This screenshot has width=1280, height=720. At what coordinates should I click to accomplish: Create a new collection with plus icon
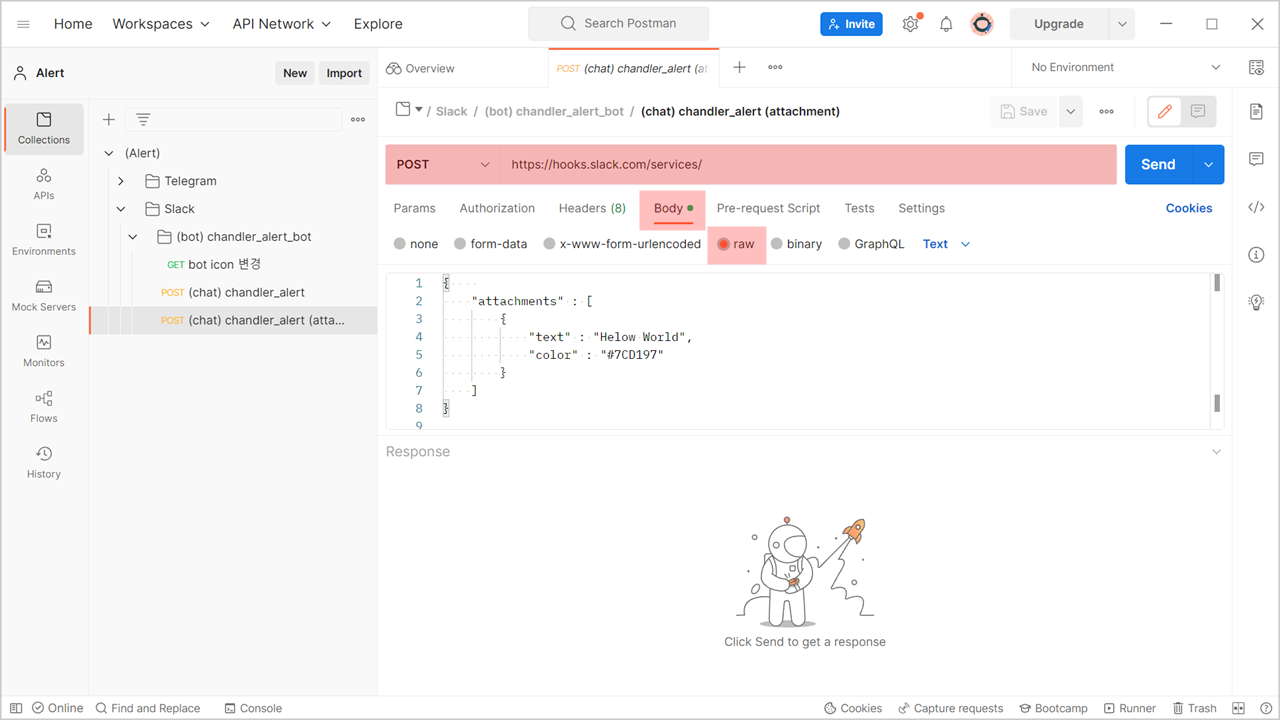(109, 120)
